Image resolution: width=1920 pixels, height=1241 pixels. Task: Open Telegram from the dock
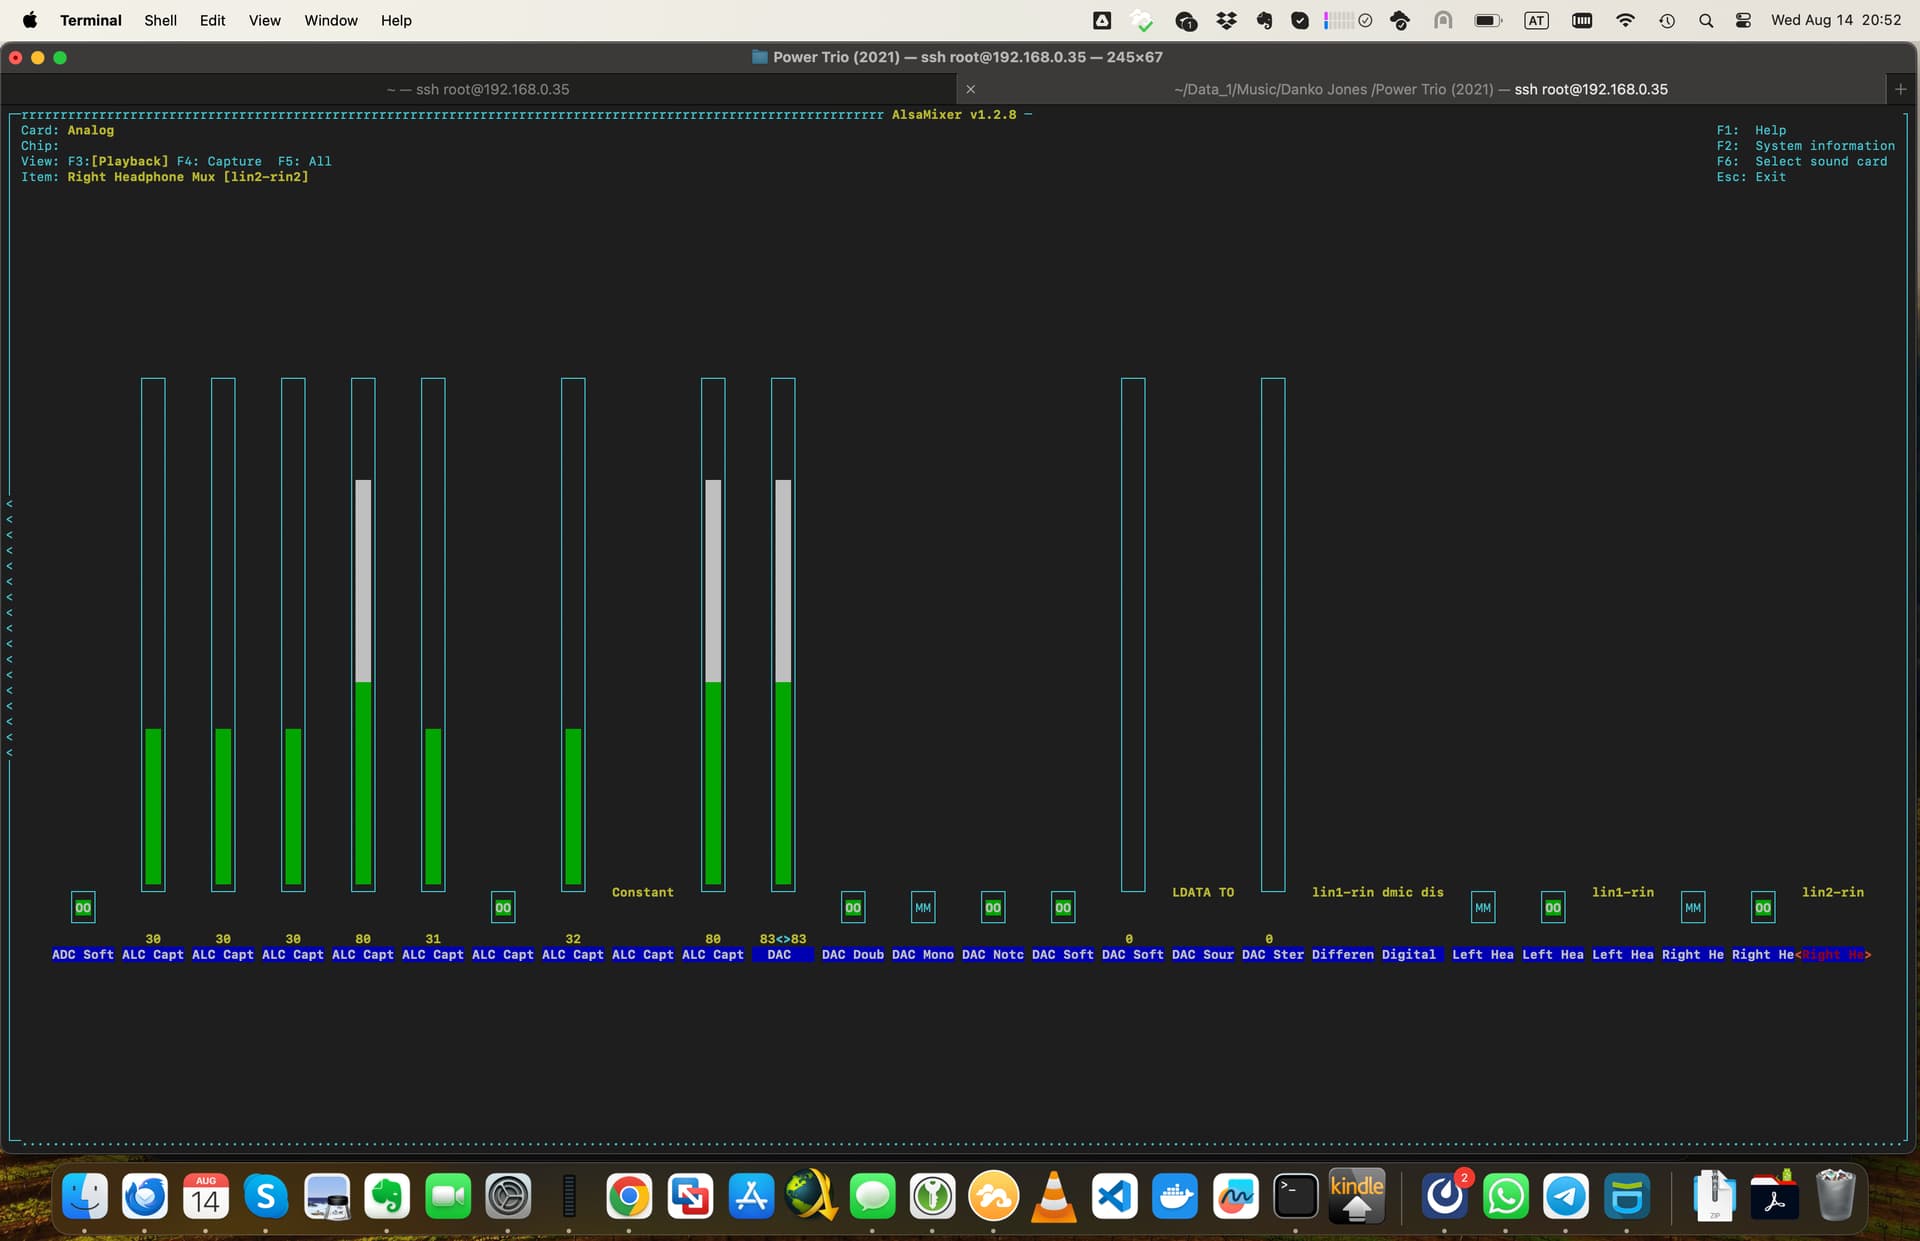pyautogui.click(x=1566, y=1195)
